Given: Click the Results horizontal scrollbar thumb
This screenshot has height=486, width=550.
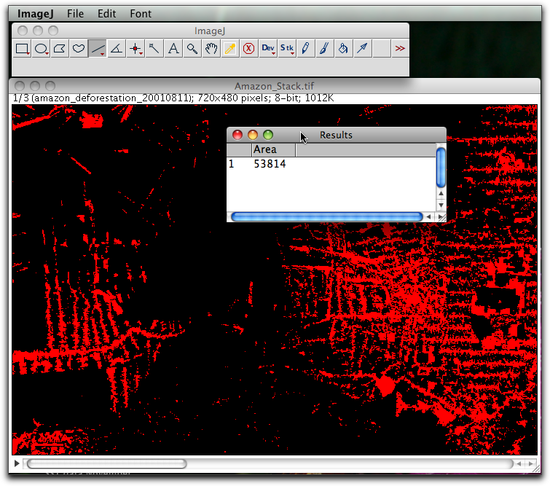Looking at the screenshot, I should pyautogui.click(x=327, y=217).
